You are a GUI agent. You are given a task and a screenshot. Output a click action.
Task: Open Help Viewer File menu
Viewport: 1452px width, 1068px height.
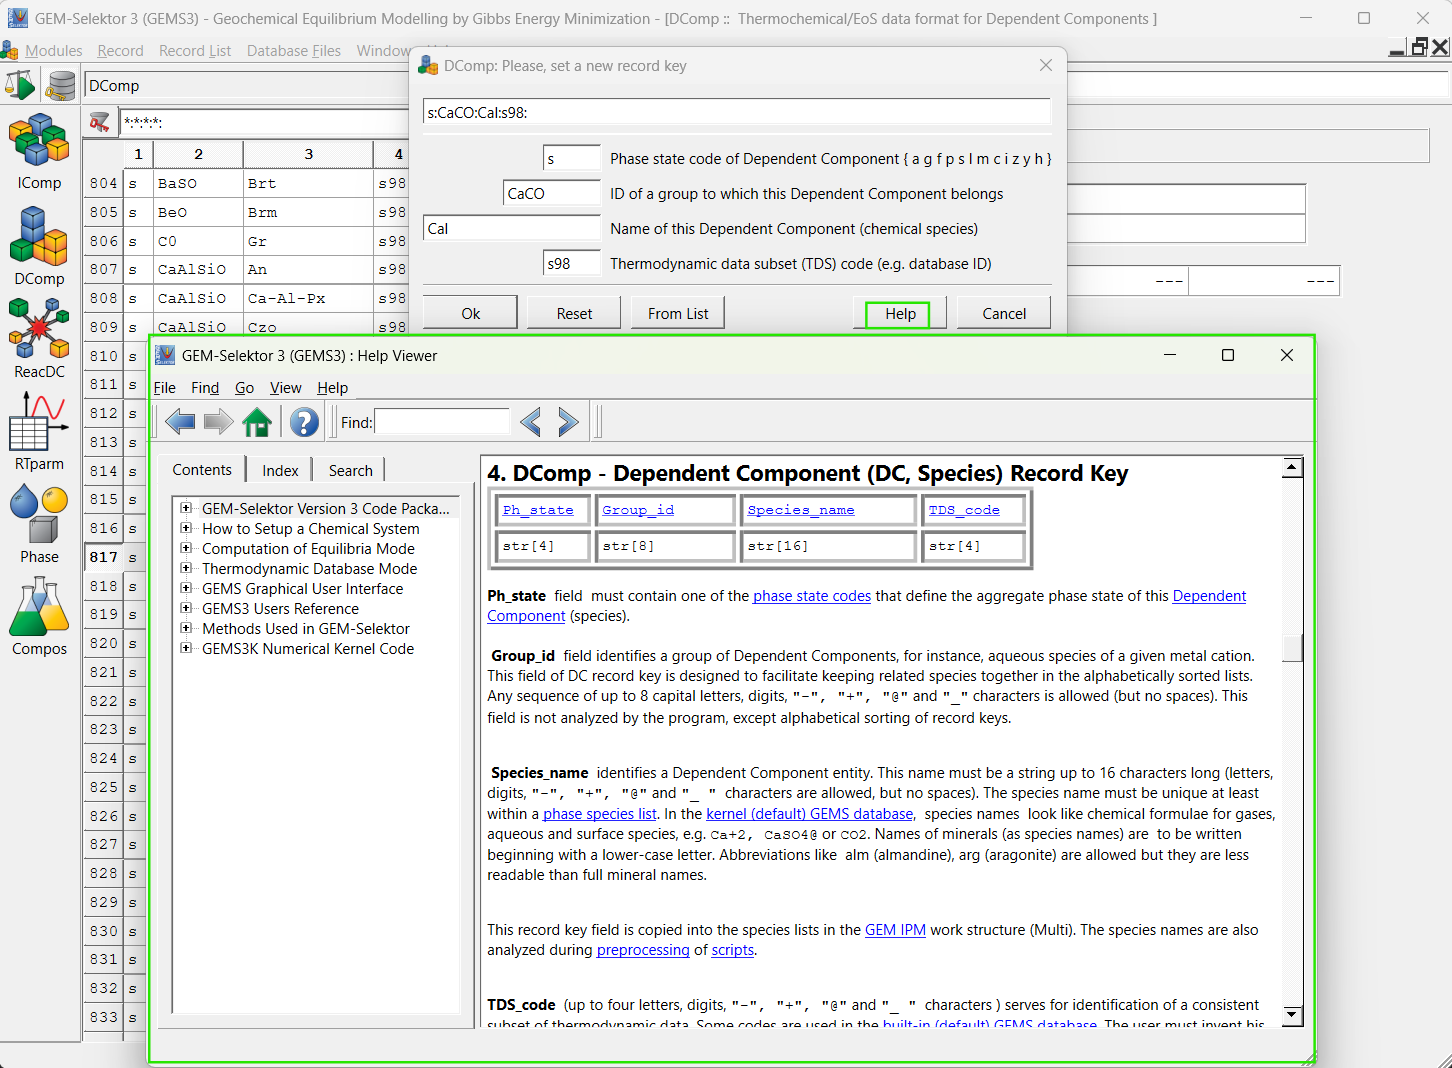pos(164,388)
